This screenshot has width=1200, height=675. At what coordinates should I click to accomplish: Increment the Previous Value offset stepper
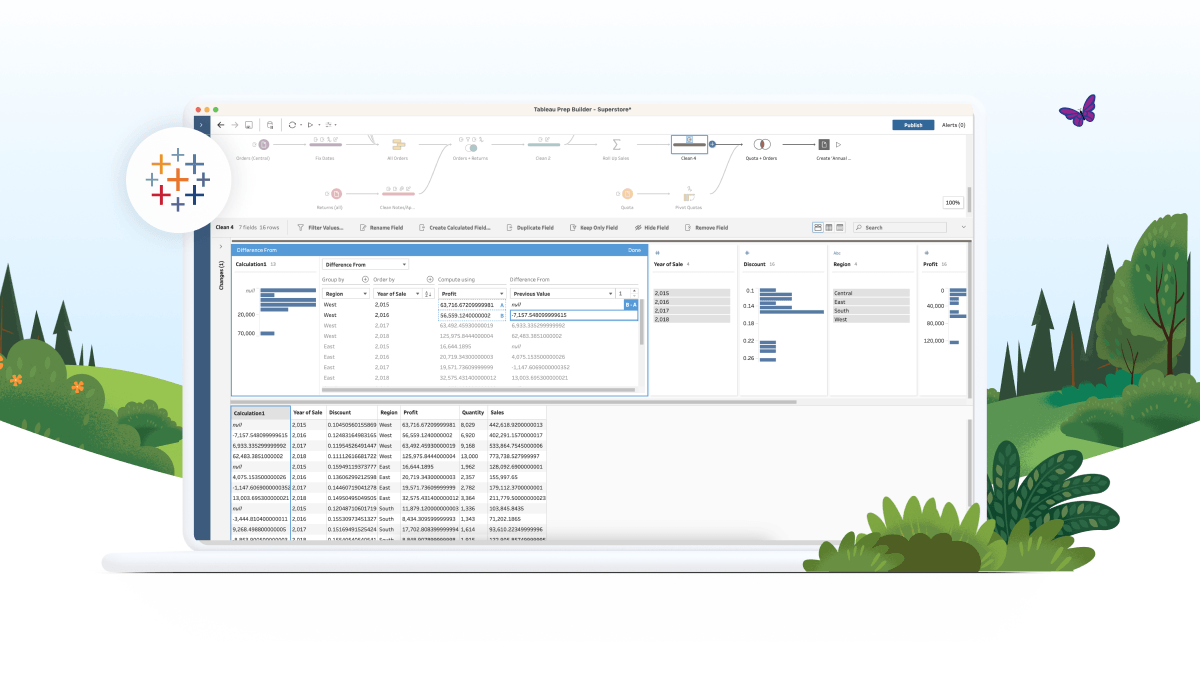pyautogui.click(x=635, y=290)
